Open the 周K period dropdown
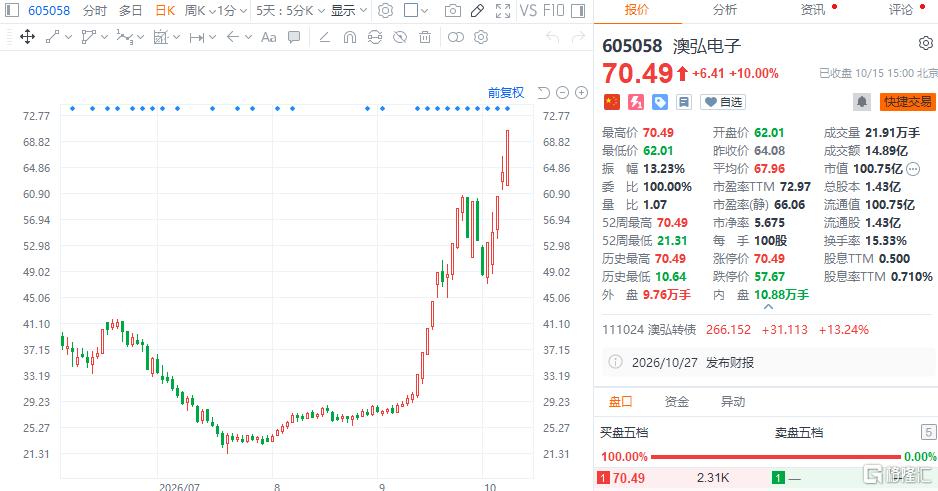 [199, 10]
